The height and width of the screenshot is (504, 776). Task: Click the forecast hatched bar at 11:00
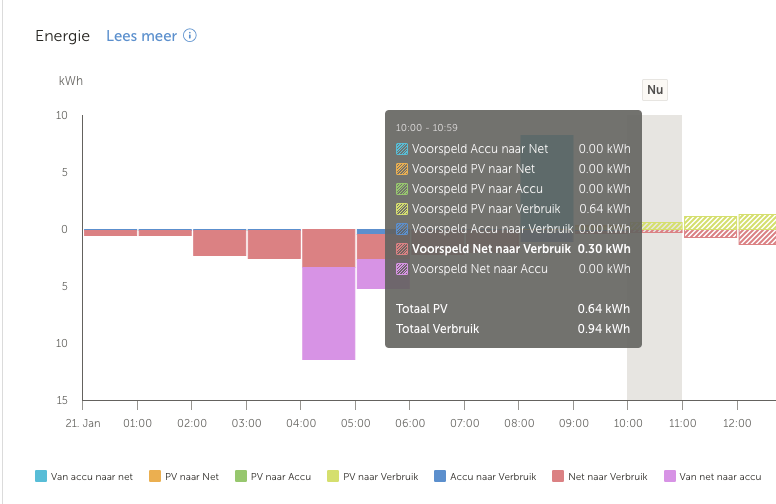click(x=710, y=227)
